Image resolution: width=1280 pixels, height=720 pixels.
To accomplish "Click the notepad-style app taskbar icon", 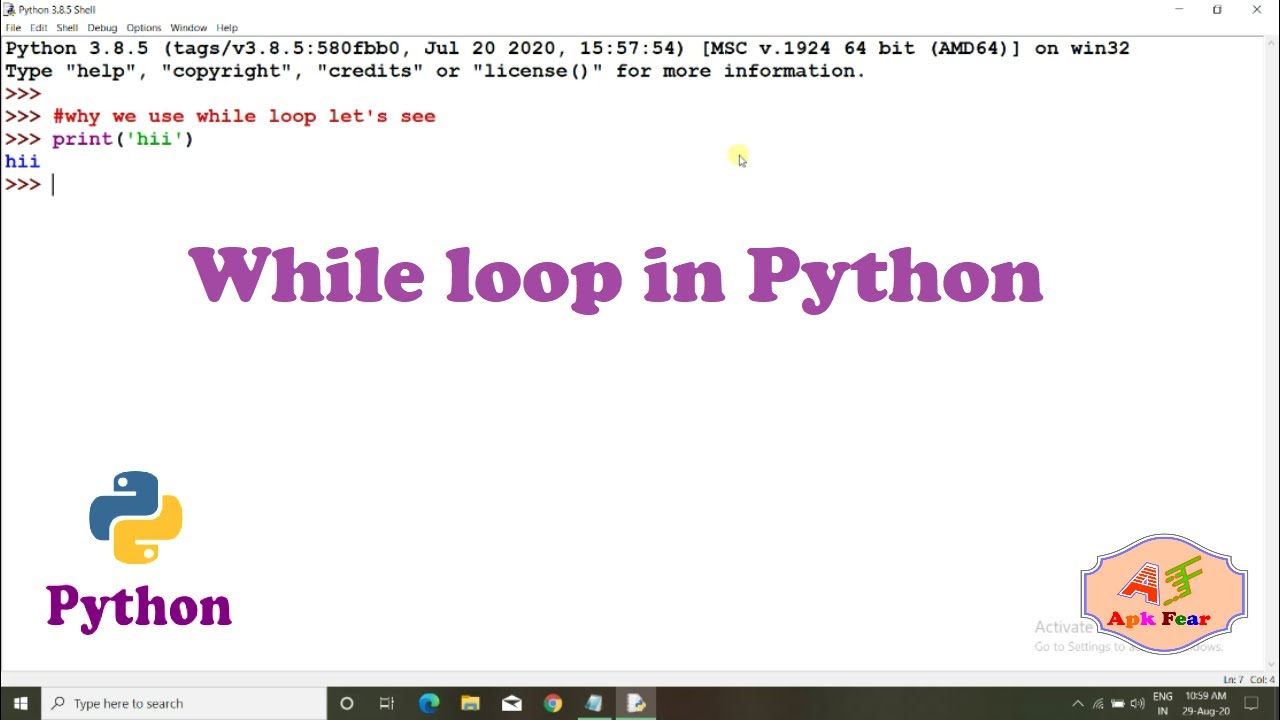I will pos(594,703).
